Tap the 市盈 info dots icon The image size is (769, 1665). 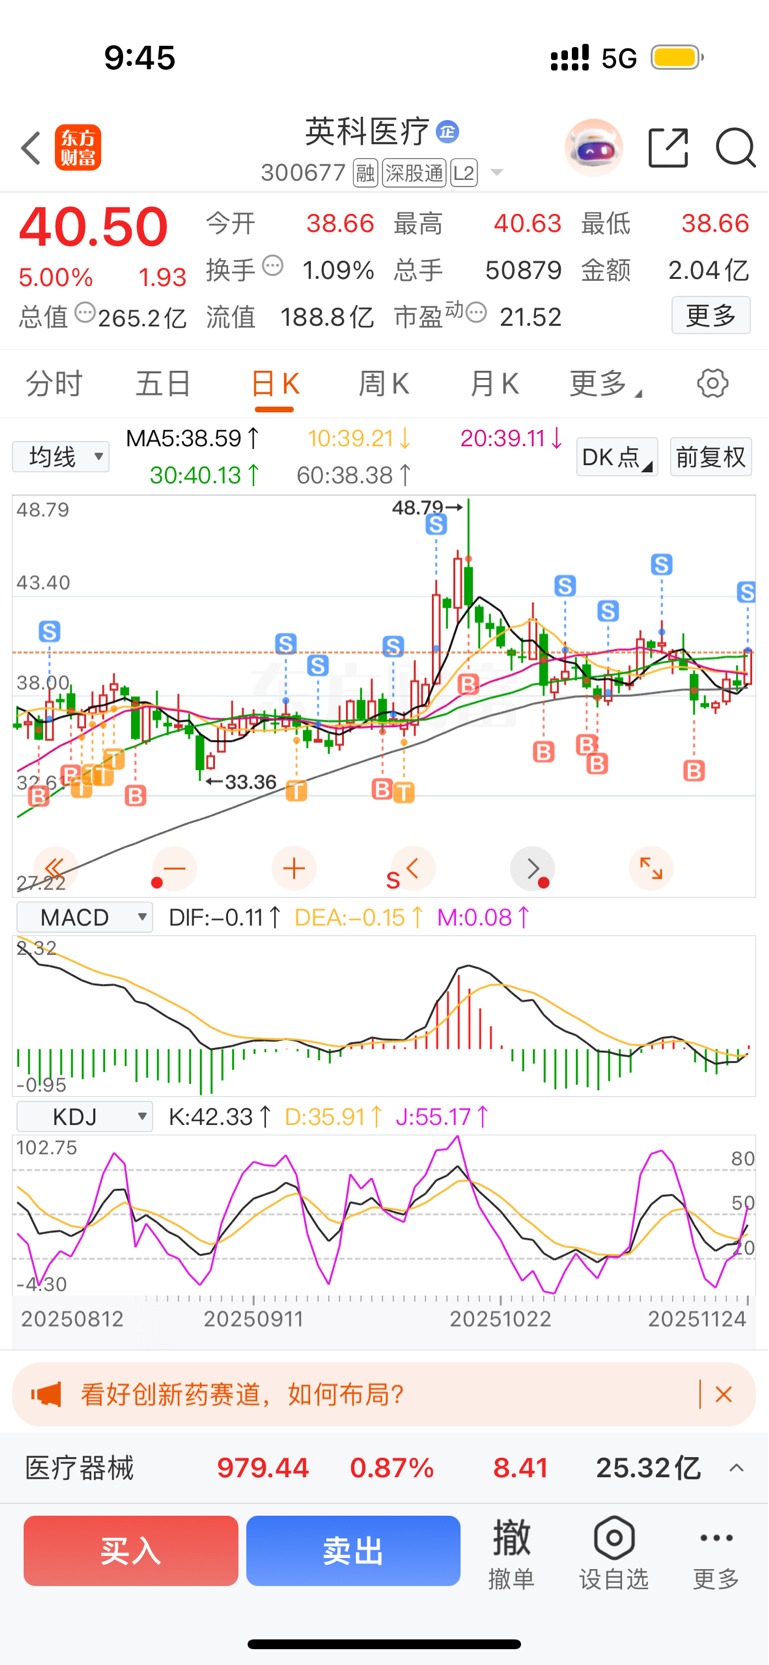pos(477,313)
